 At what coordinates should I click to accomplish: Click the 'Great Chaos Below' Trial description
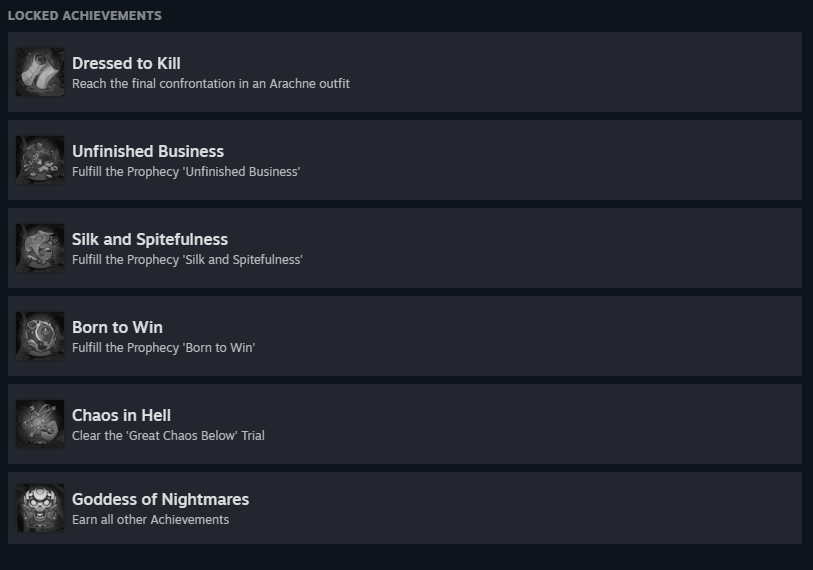click(168, 436)
